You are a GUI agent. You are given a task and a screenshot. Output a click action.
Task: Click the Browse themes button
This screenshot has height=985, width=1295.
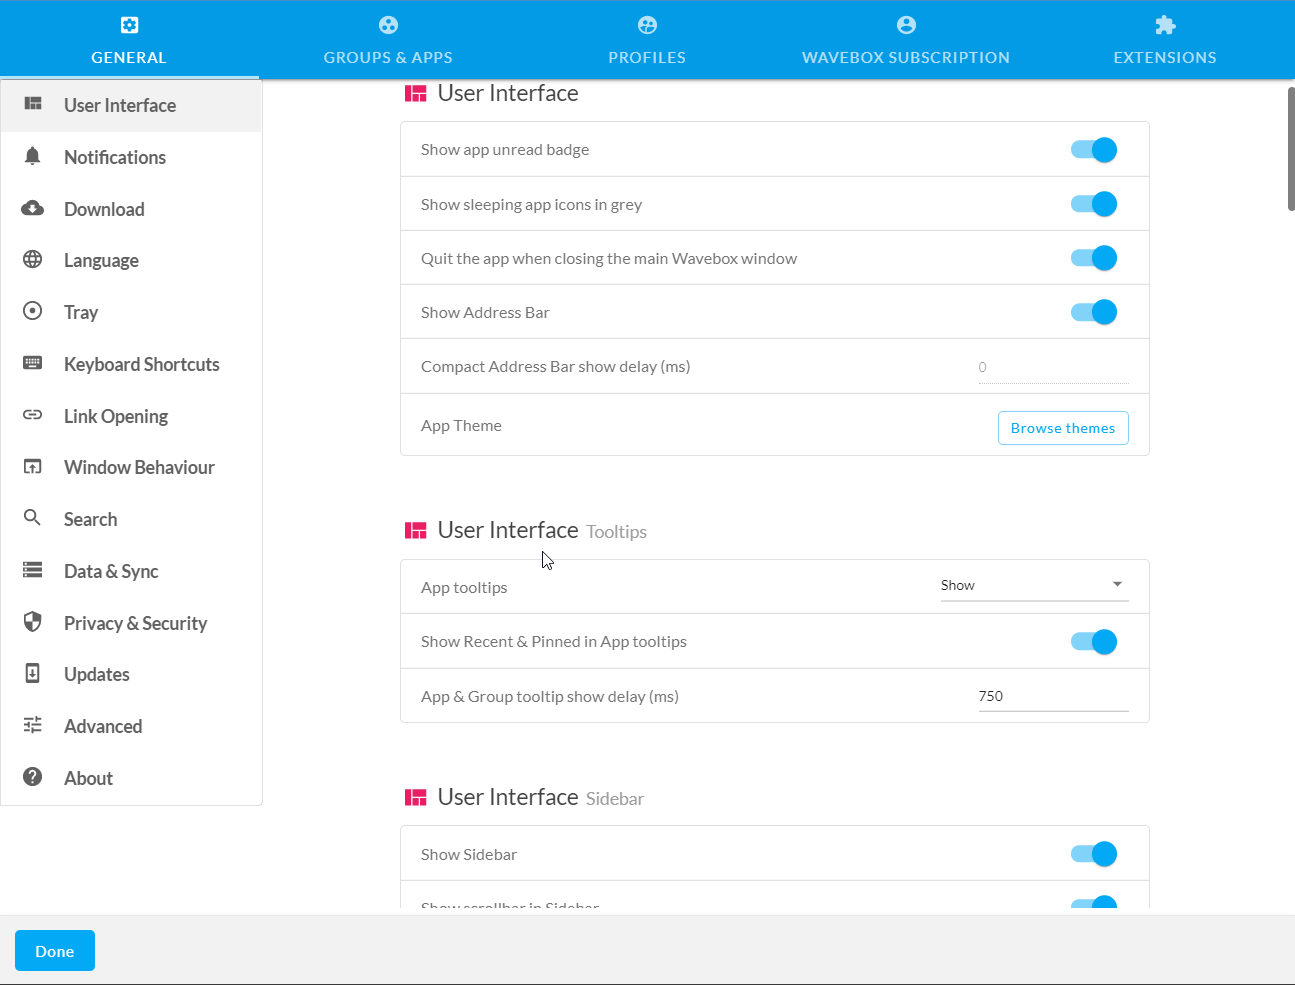pos(1063,428)
